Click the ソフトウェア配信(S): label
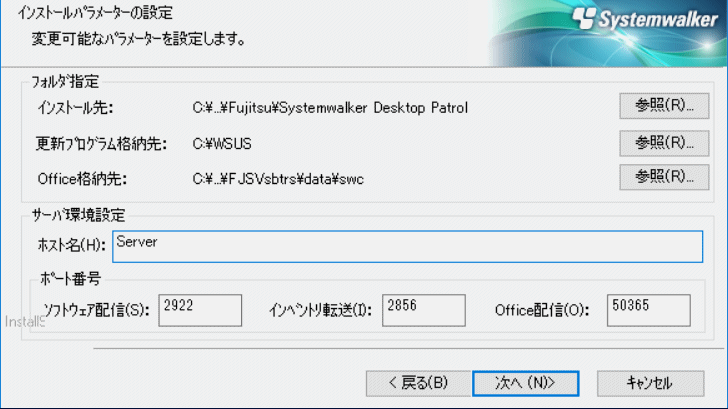 (x=96, y=310)
